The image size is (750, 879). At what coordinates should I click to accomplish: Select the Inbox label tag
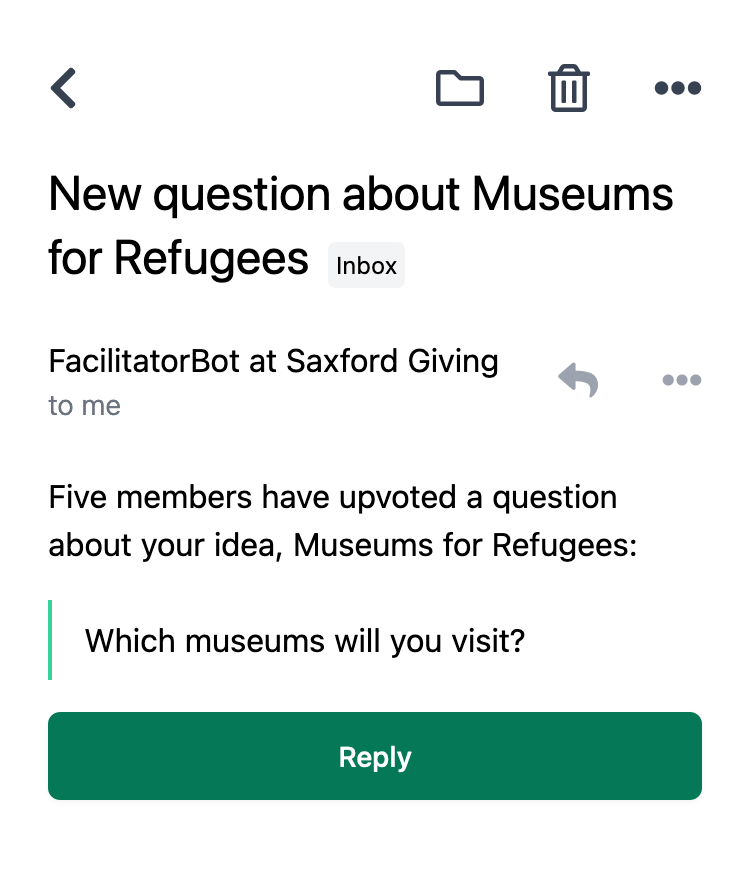[366, 265]
